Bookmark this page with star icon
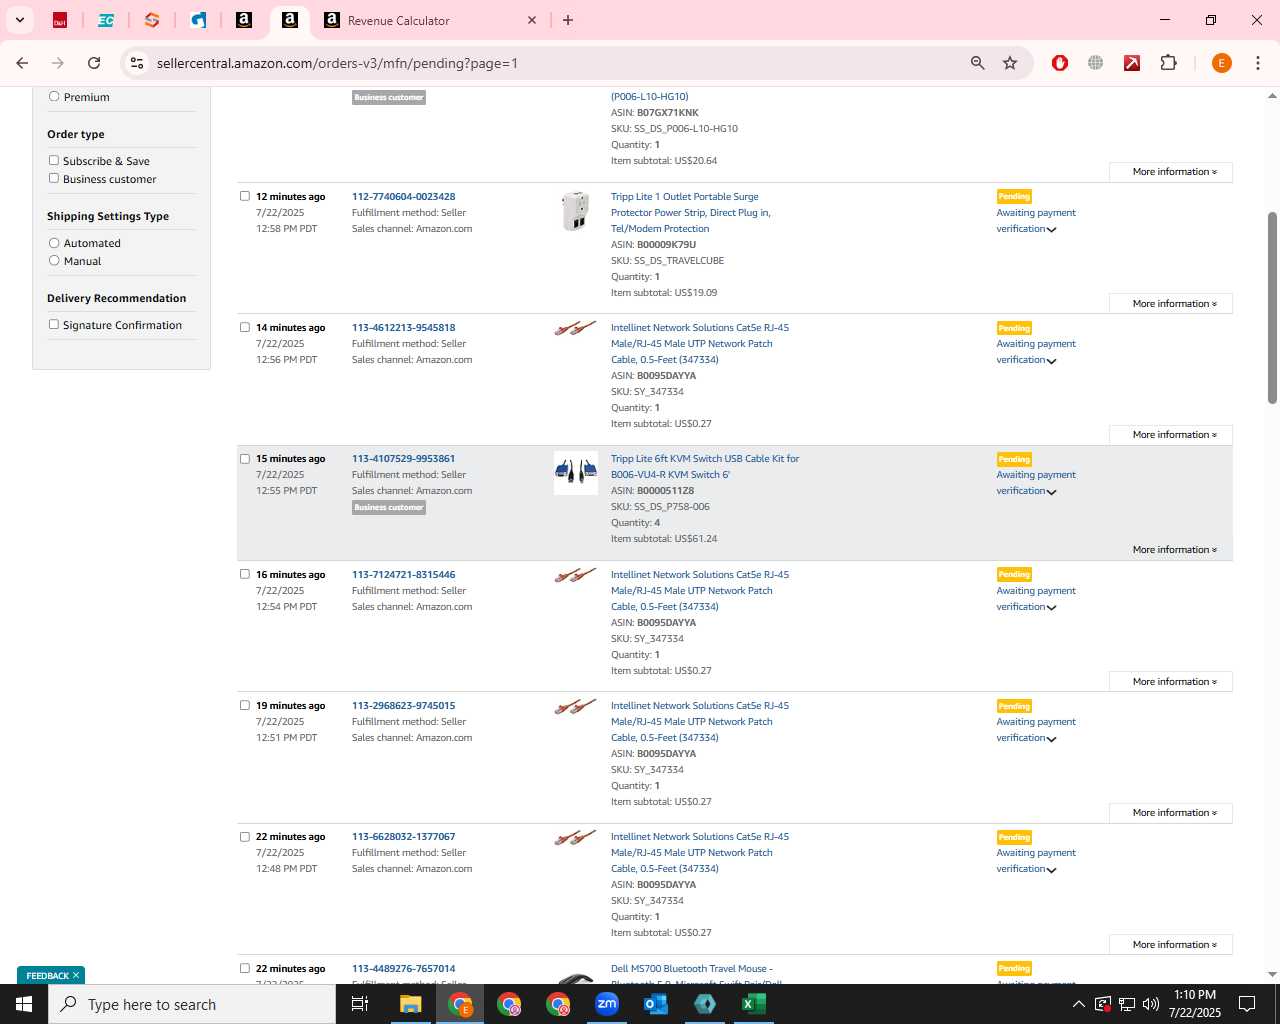1280x1024 pixels. point(1010,63)
